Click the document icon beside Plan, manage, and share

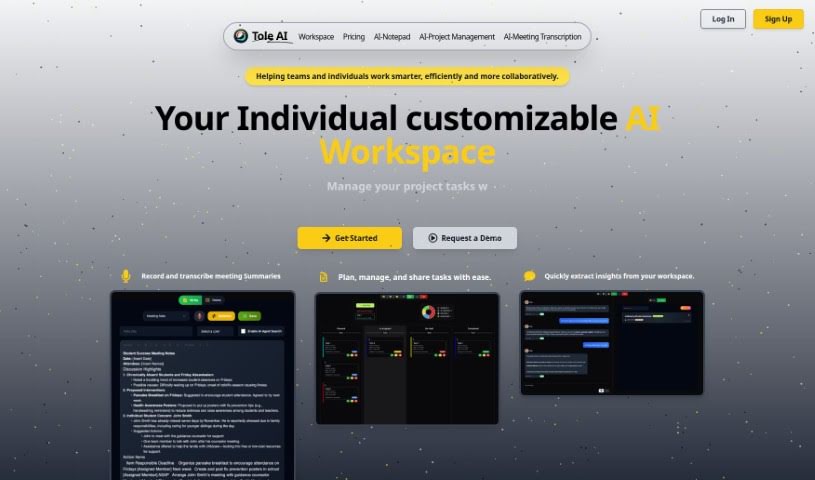pos(323,276)
